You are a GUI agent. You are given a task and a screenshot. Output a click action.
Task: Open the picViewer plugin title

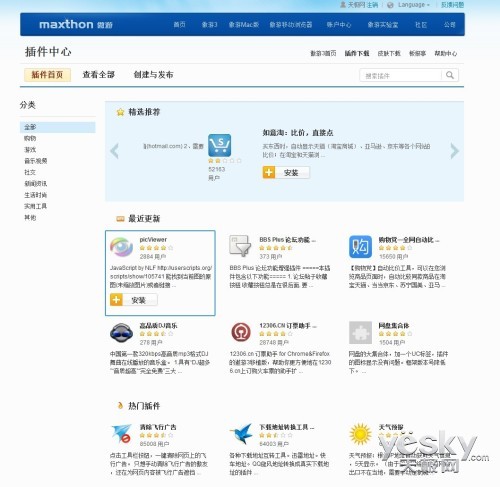tap(153, 239)
